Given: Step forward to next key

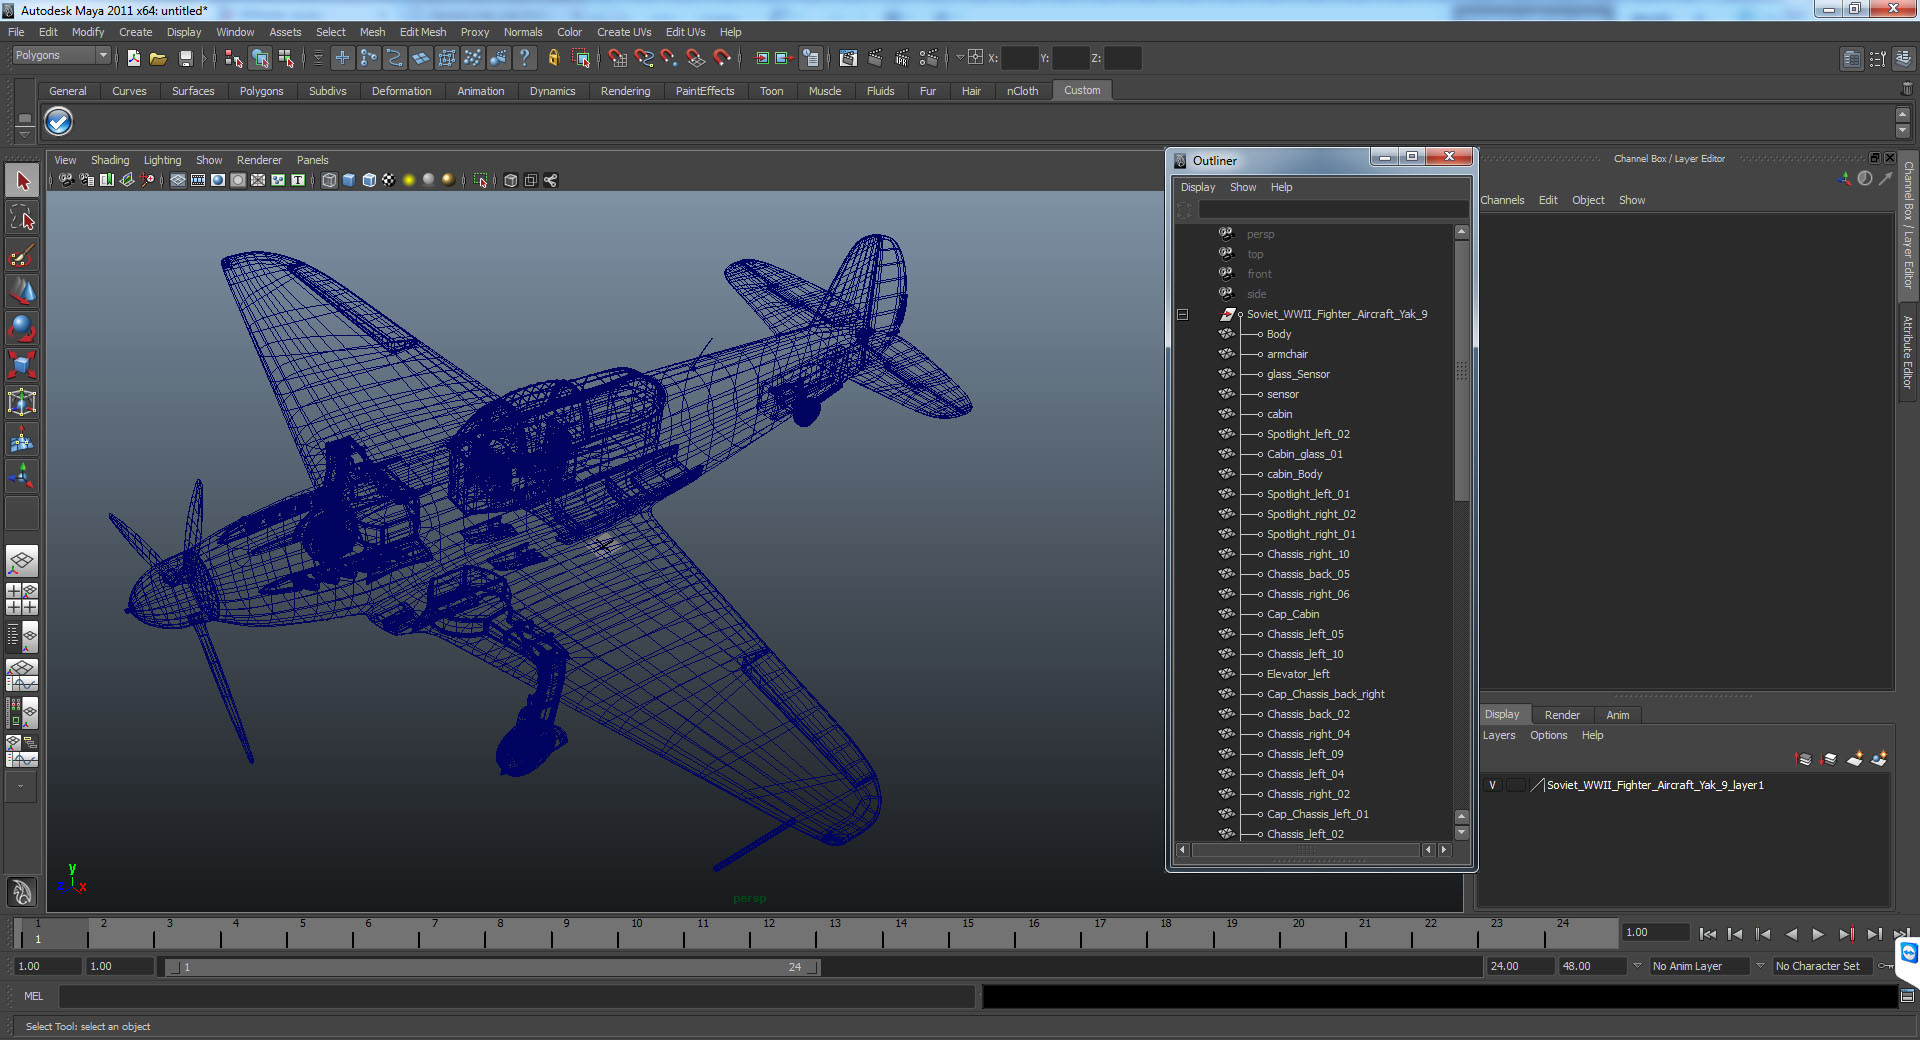Looking at the screenshot, I should (1846, 934).
